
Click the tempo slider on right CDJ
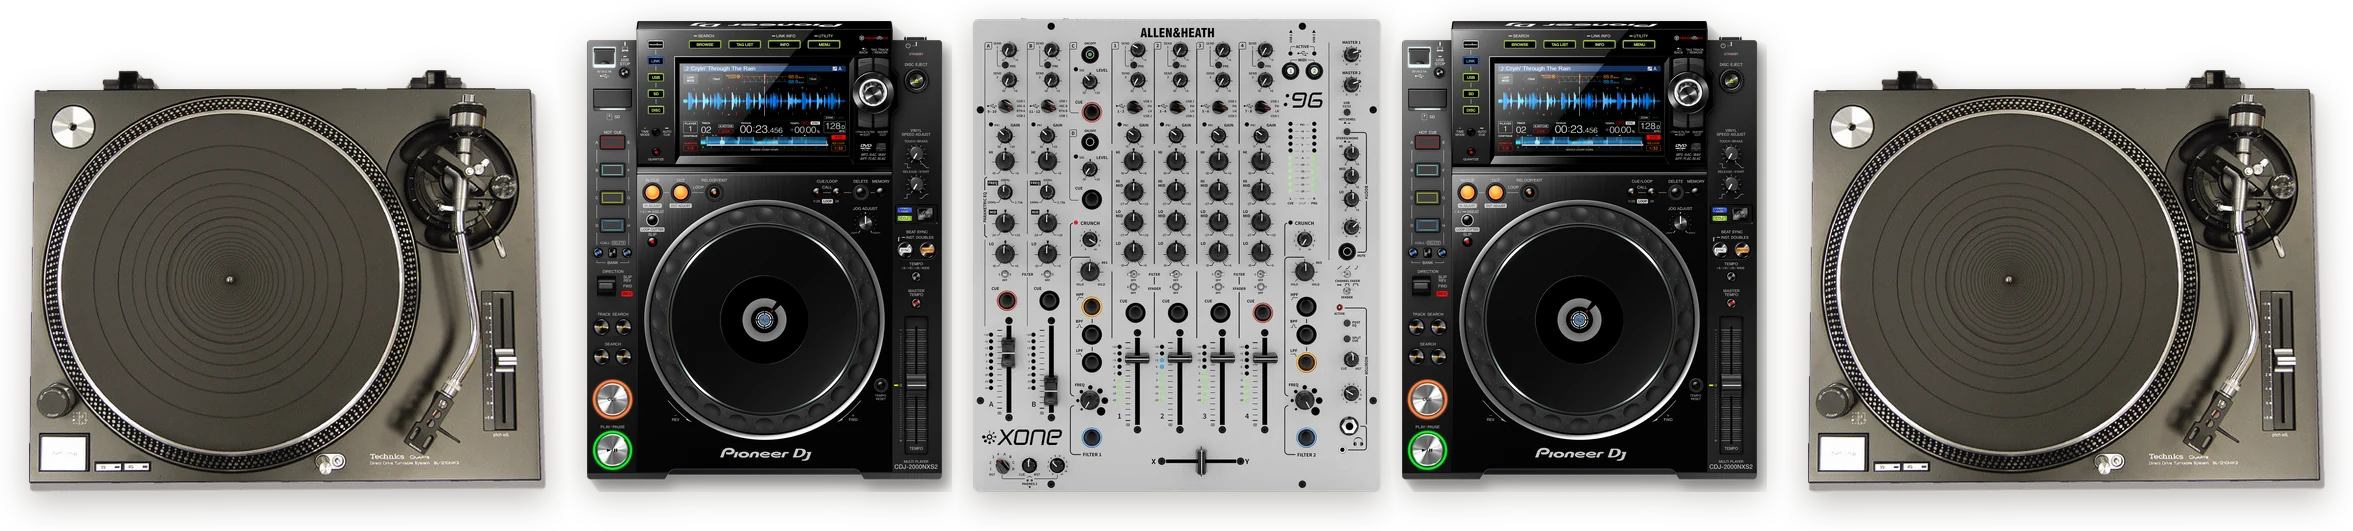pos(1731,383)
